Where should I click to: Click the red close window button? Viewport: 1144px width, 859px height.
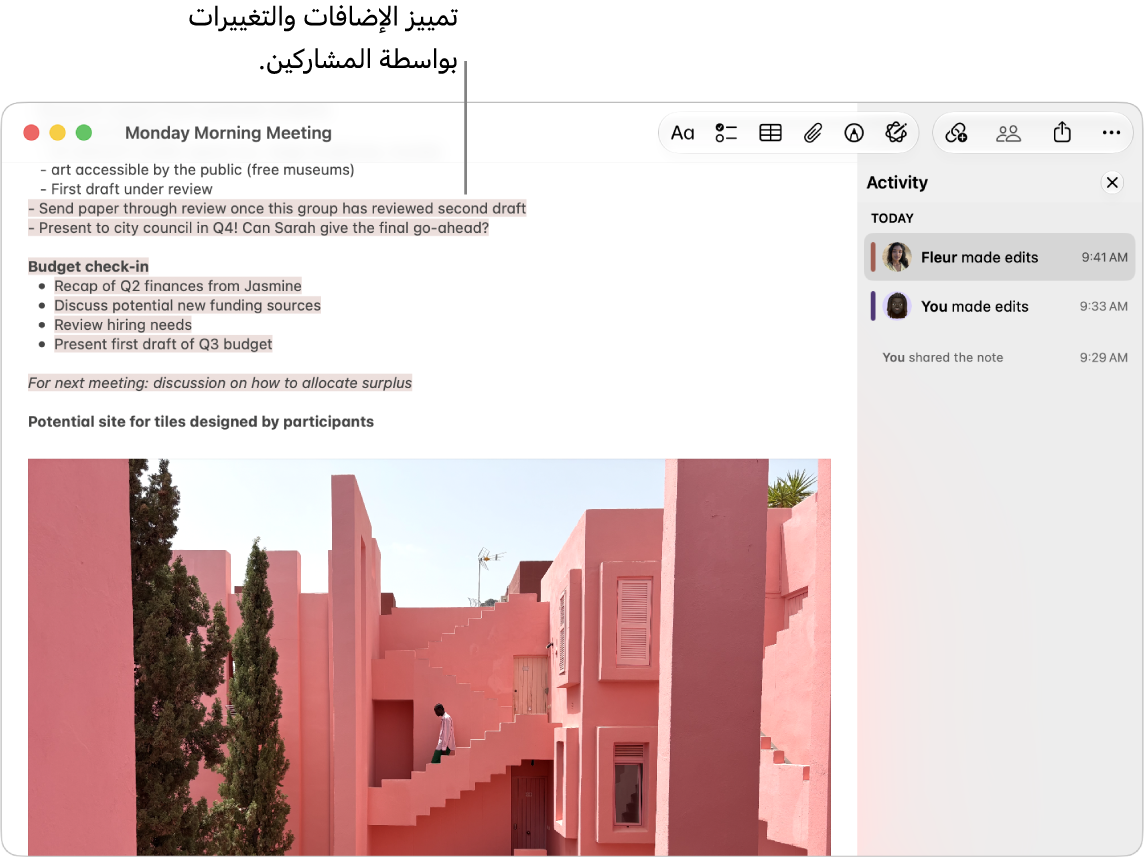pos(31,133)
